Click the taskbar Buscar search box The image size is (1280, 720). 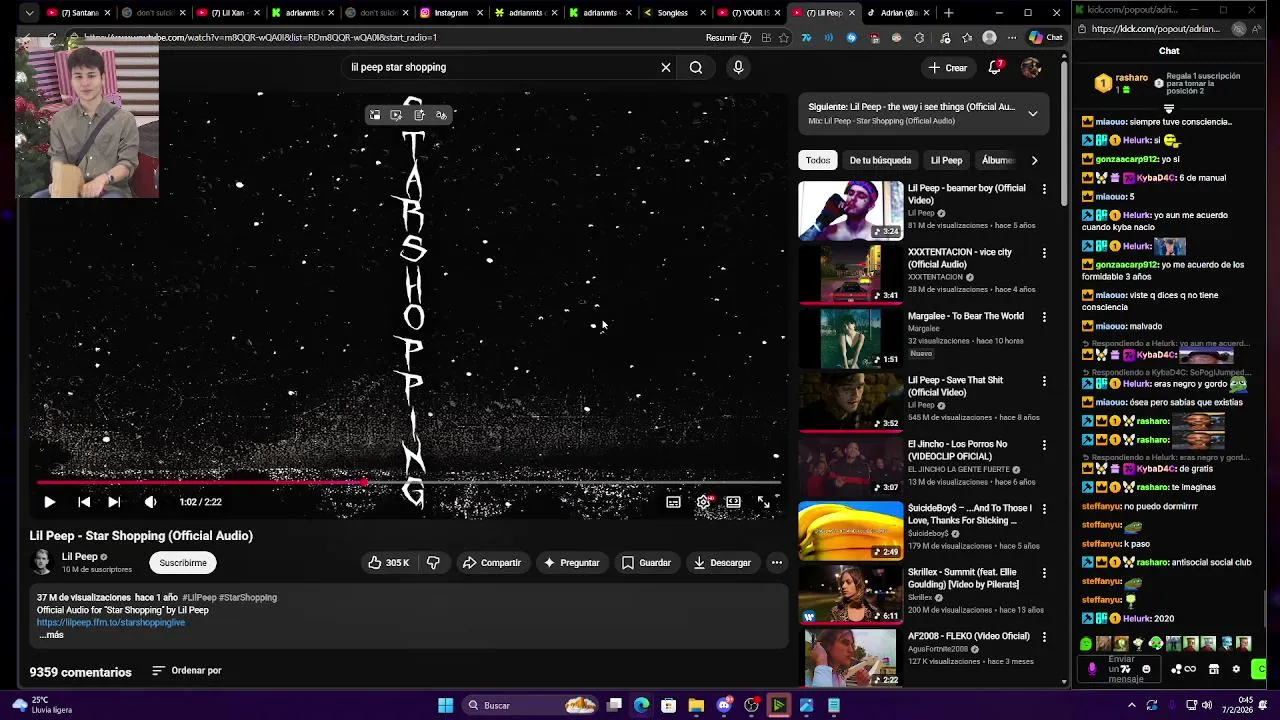pyautogui.click(x=530, y=705)
